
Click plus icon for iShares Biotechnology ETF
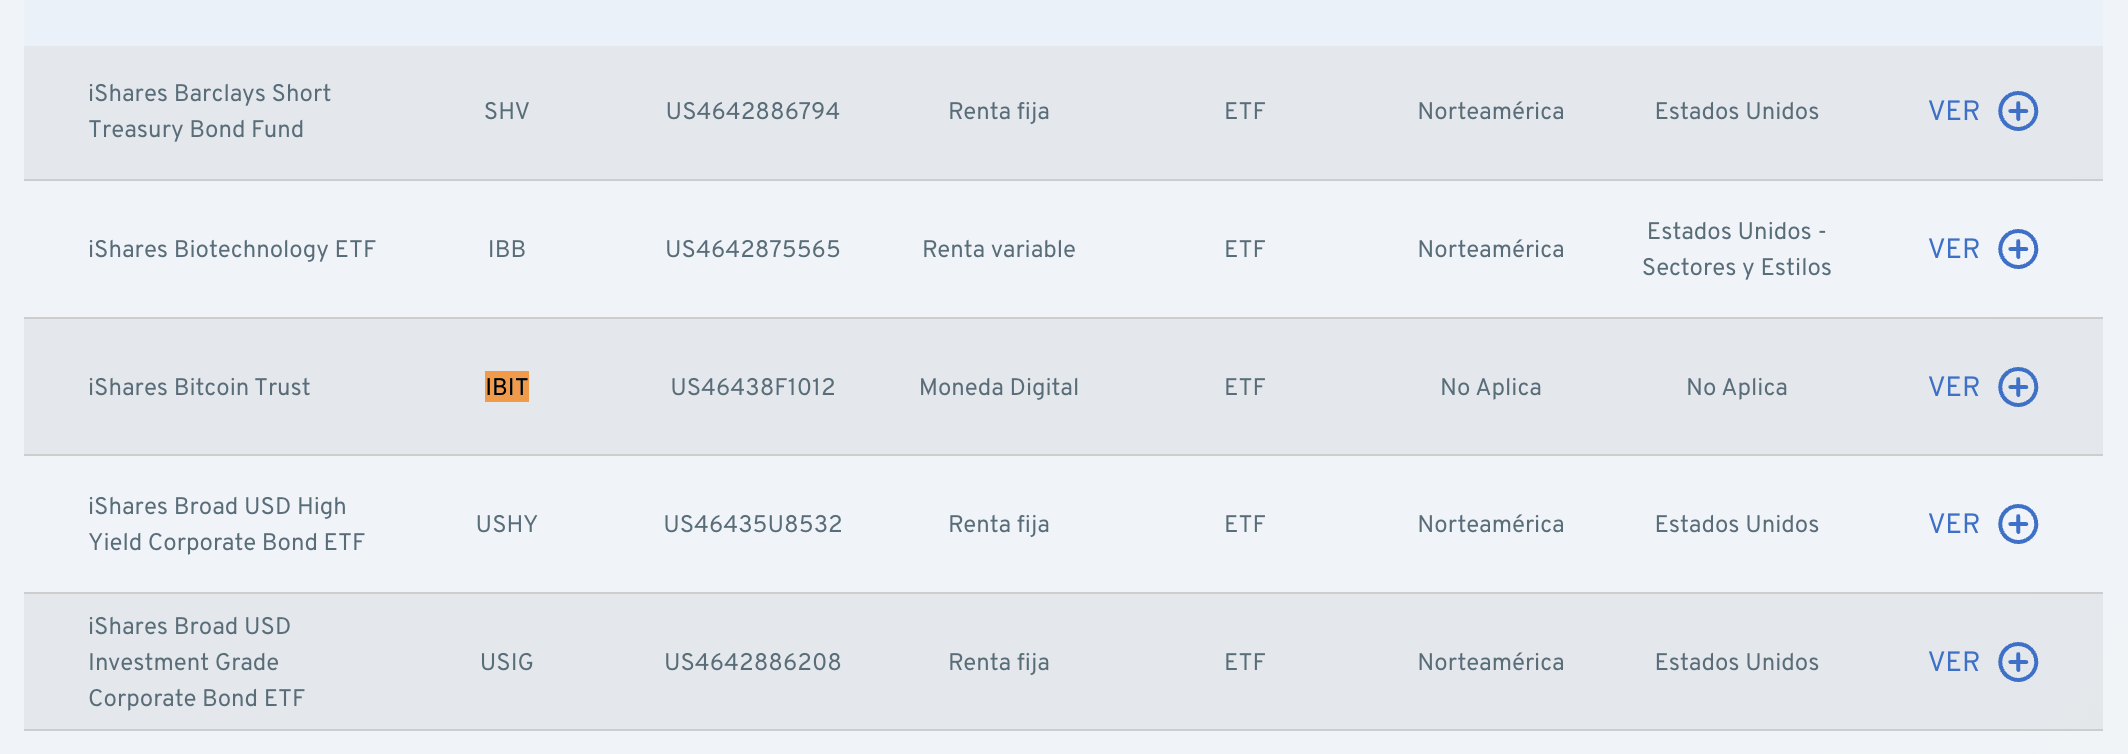pos(2018,249)
